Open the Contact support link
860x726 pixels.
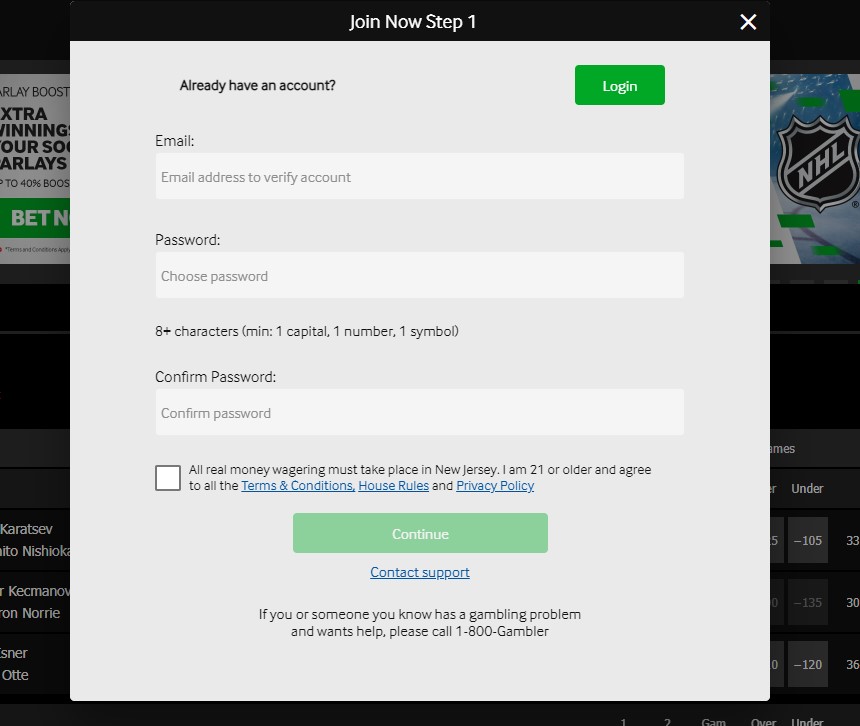tap(420, 572)
